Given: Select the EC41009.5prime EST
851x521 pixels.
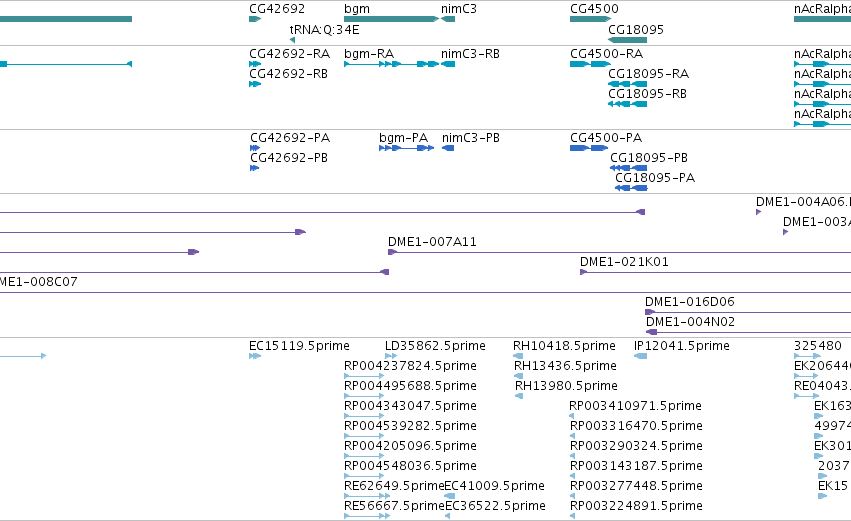Looking at the screenshot, I should [449, 496].
